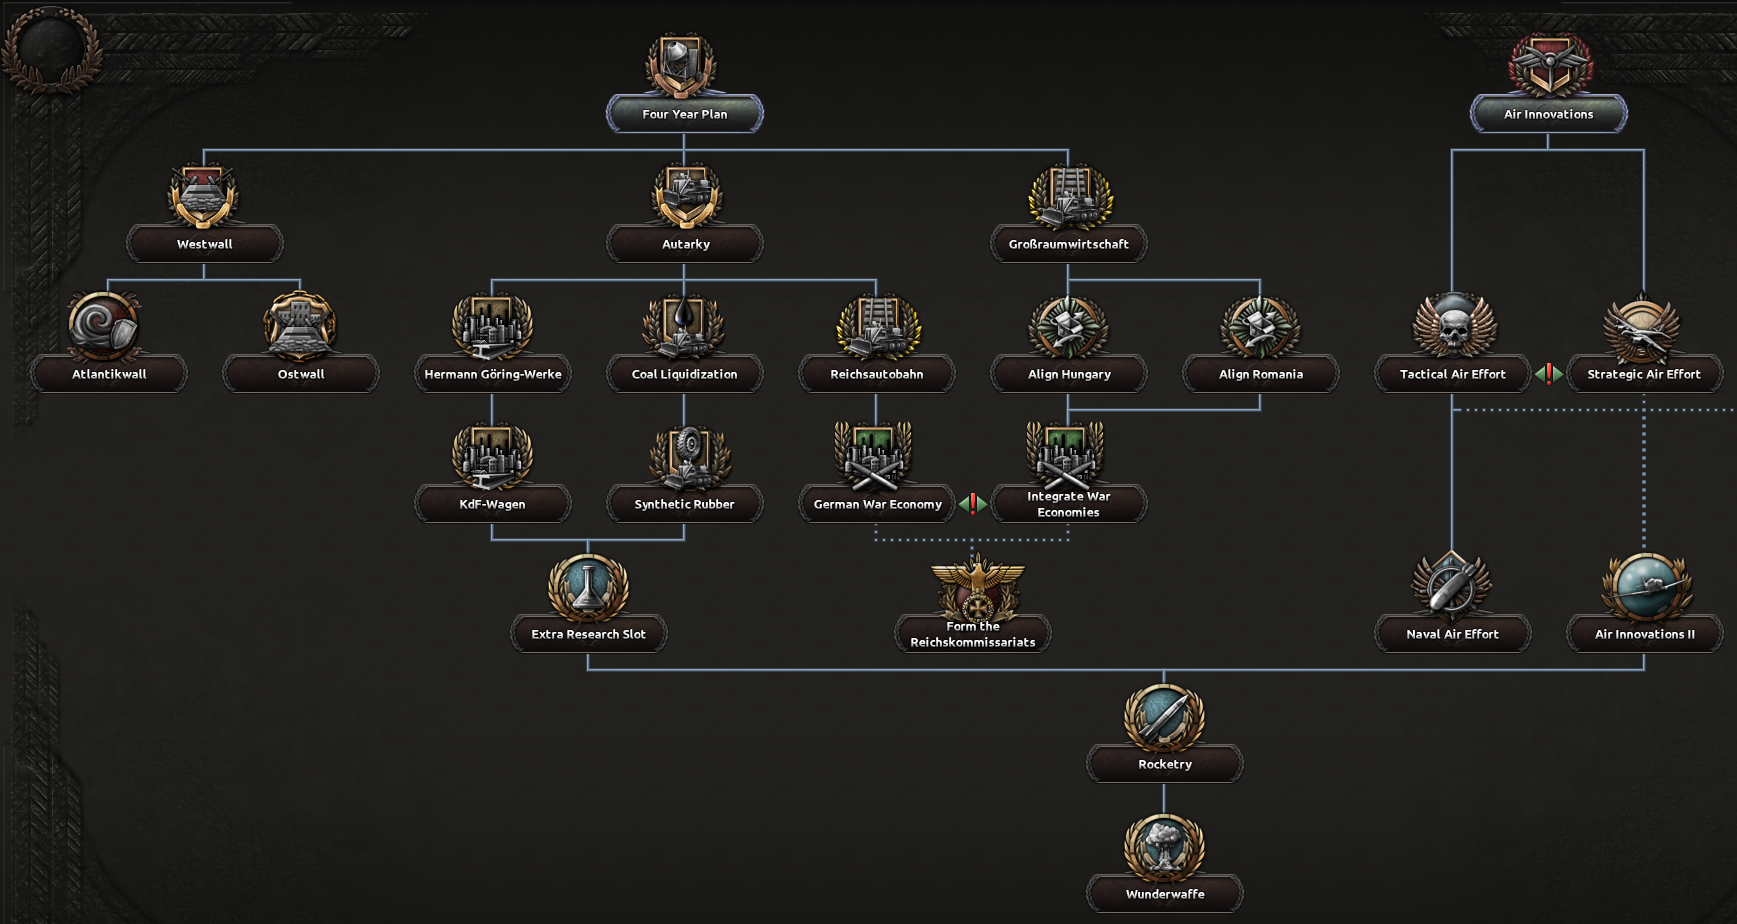Click the exclusivity marker beside German War Economy

coord(973,504)
